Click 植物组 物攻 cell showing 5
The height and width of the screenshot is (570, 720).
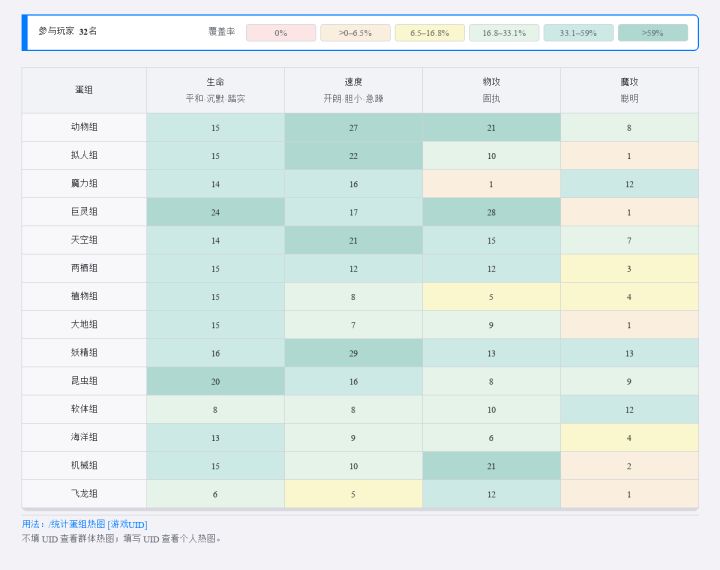pos(491,297)
